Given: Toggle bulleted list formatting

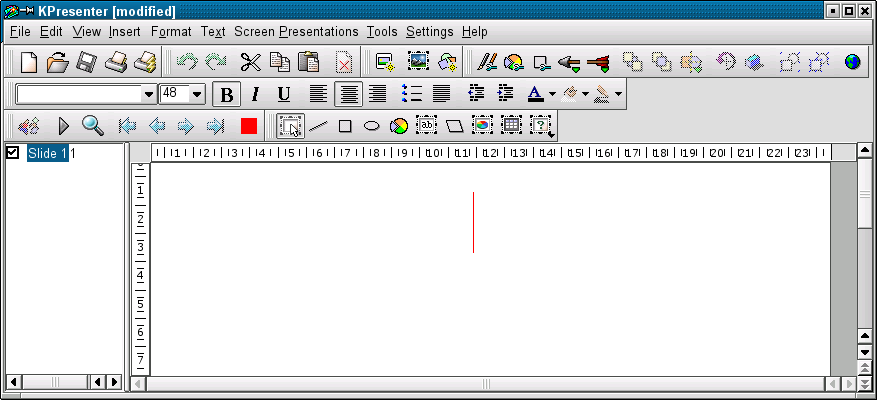Looking at the screenshot, I should [412, 94].
